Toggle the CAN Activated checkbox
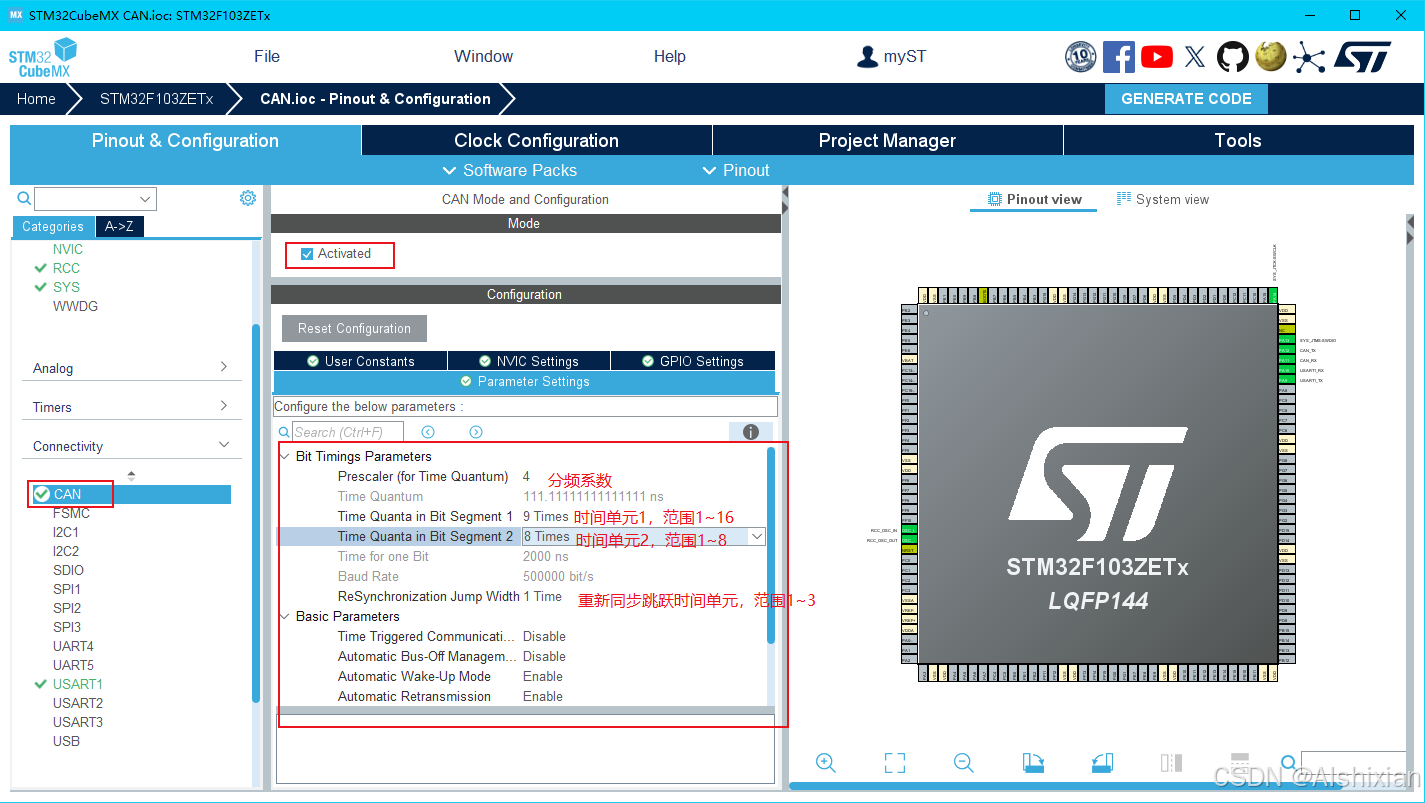Viewport: 1425px width, 803px height. pos(307,254)
